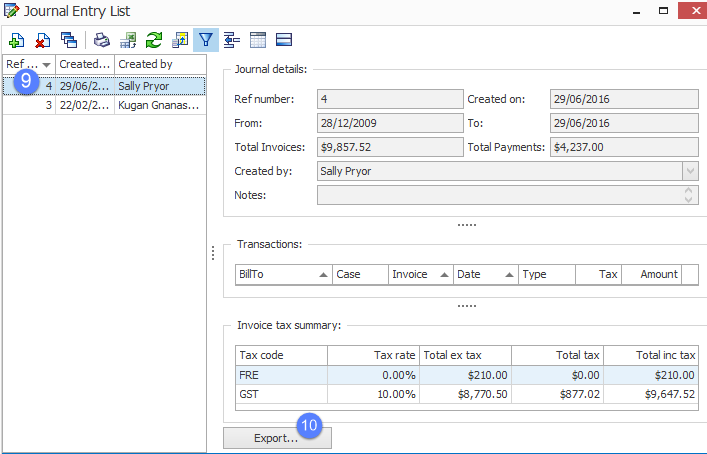
Task: Click the export grid to spreadsheet icon
Action: point(128,40)
